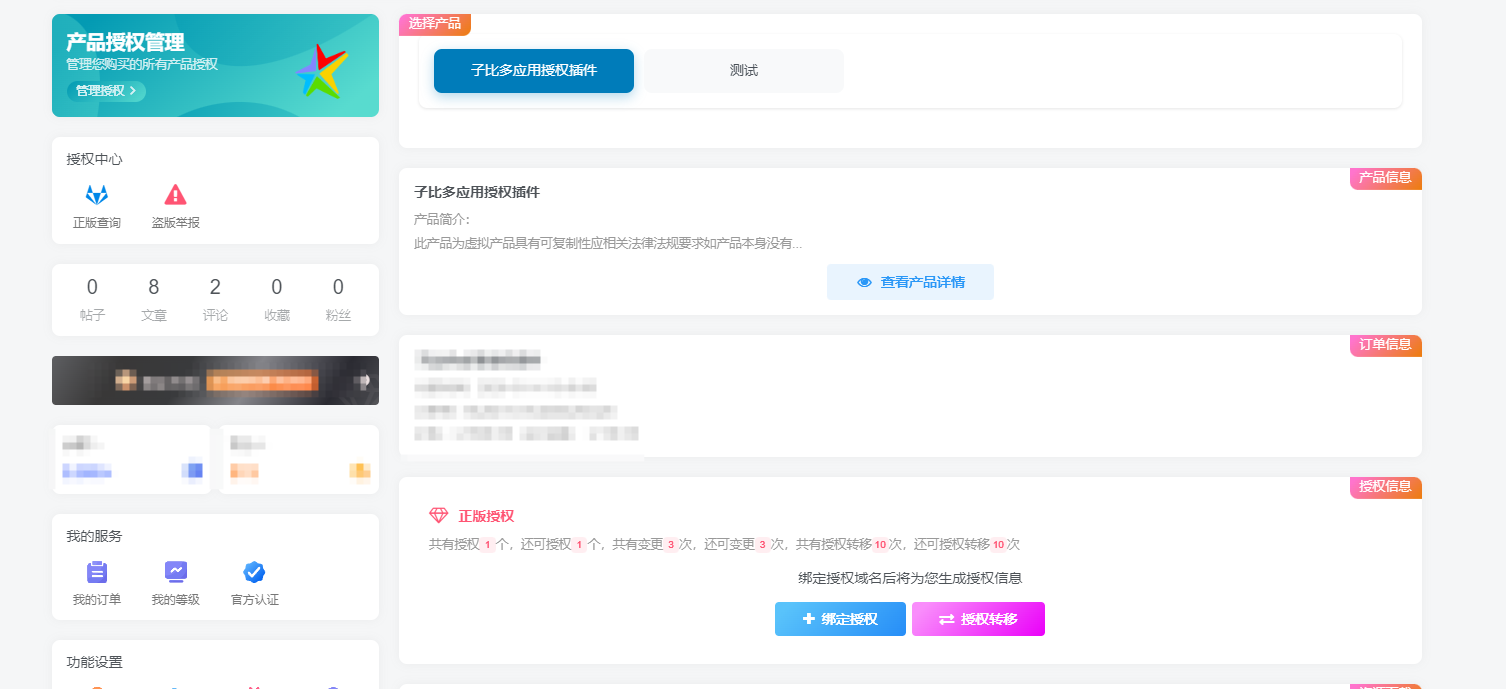The image size is (1506, 689).
Task: Open 我的订单 orders icon
Action: pos(95,571)
